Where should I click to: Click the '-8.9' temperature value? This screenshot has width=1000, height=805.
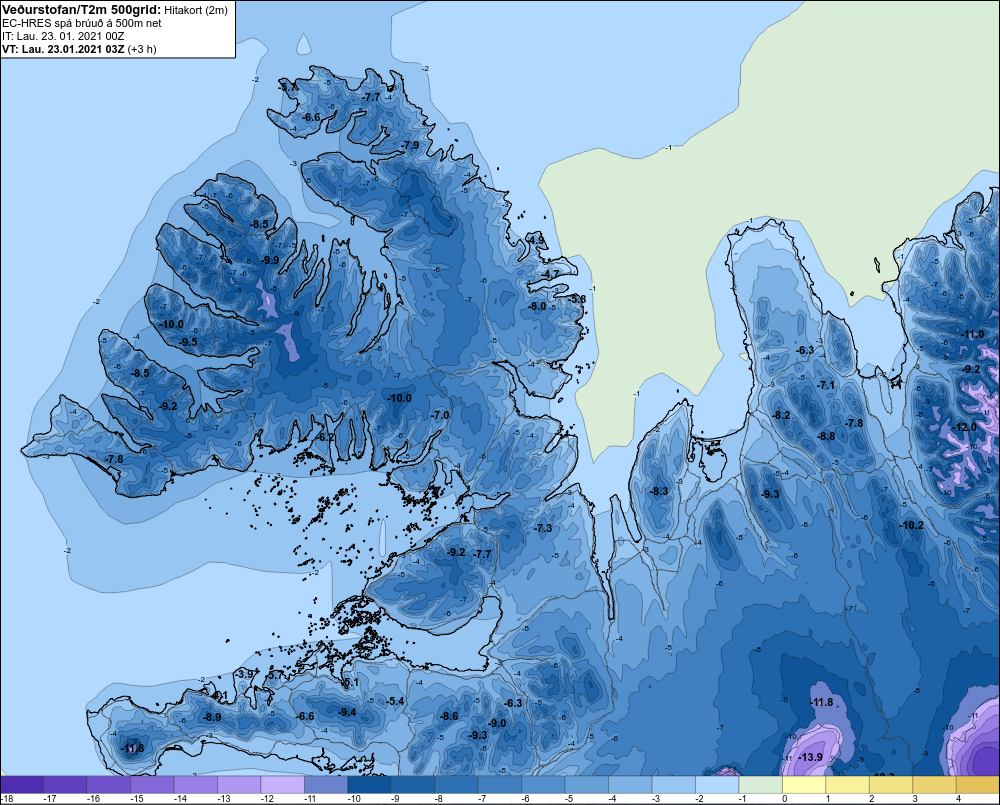pos(212,717)
